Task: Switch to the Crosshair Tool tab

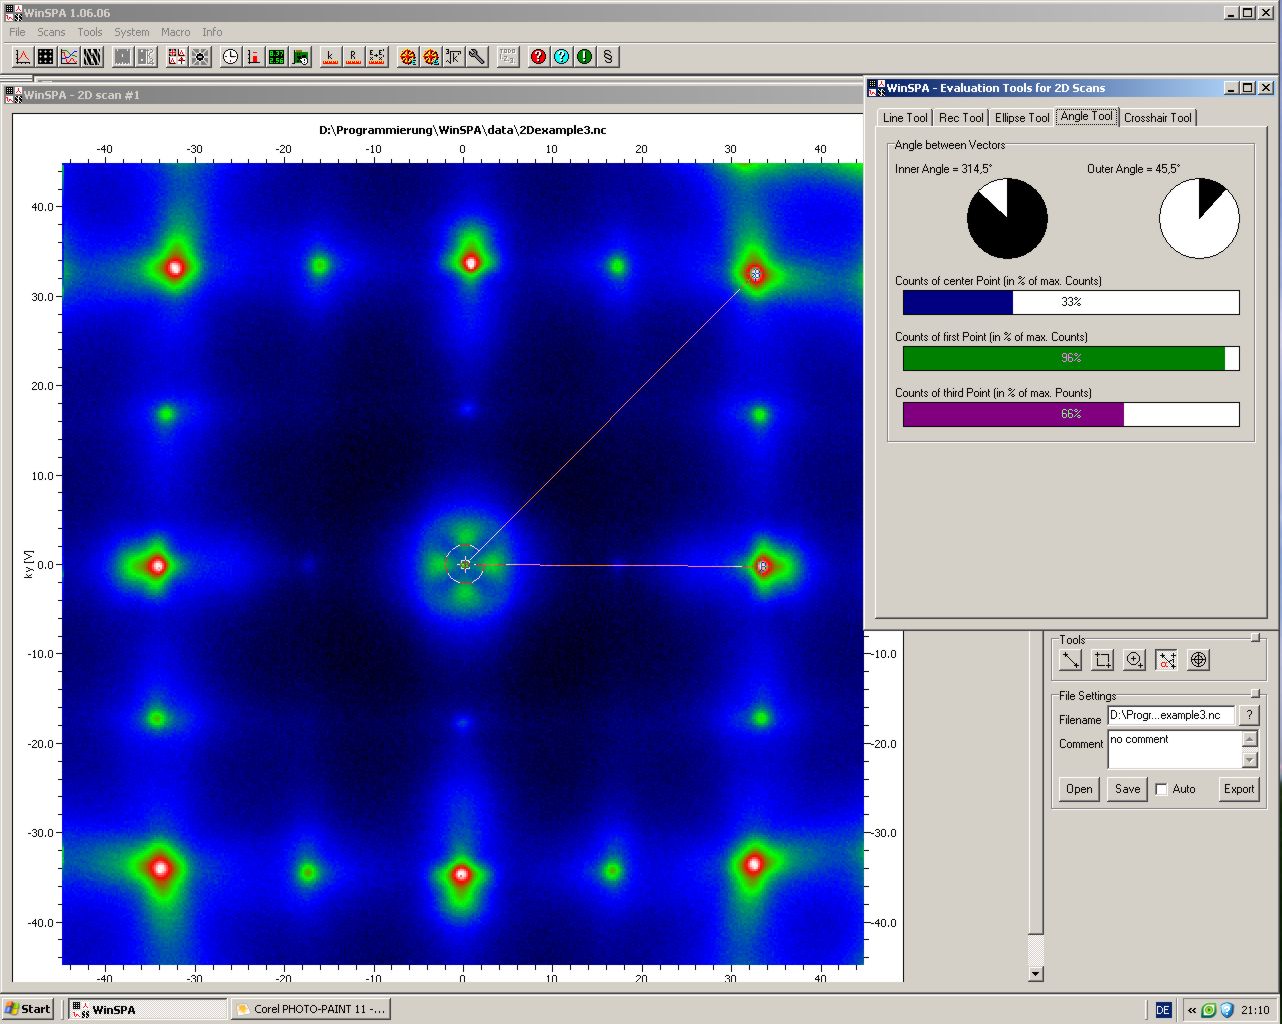Action: [x=1157, y=118]
